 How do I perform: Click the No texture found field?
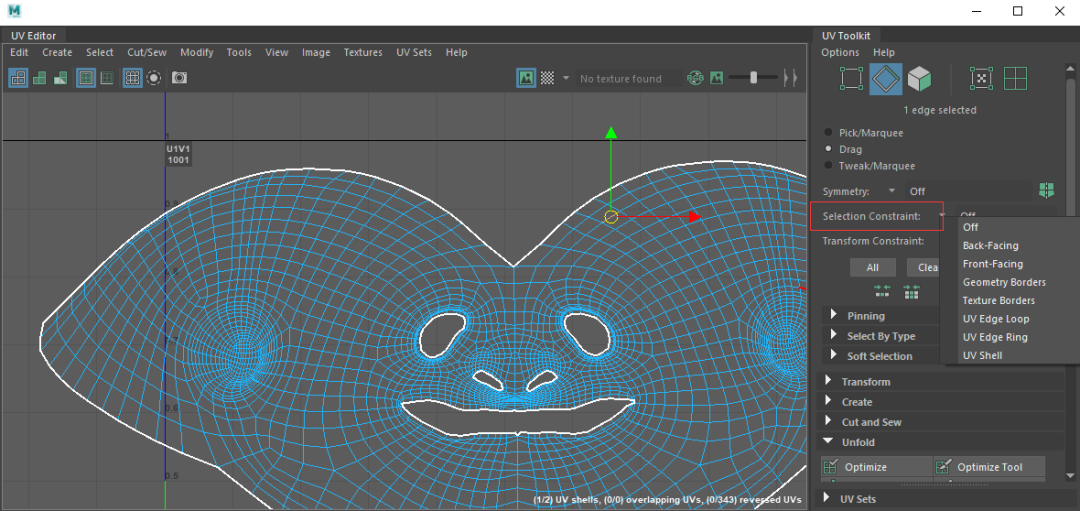pyautogui.click(x=628, y=79)
